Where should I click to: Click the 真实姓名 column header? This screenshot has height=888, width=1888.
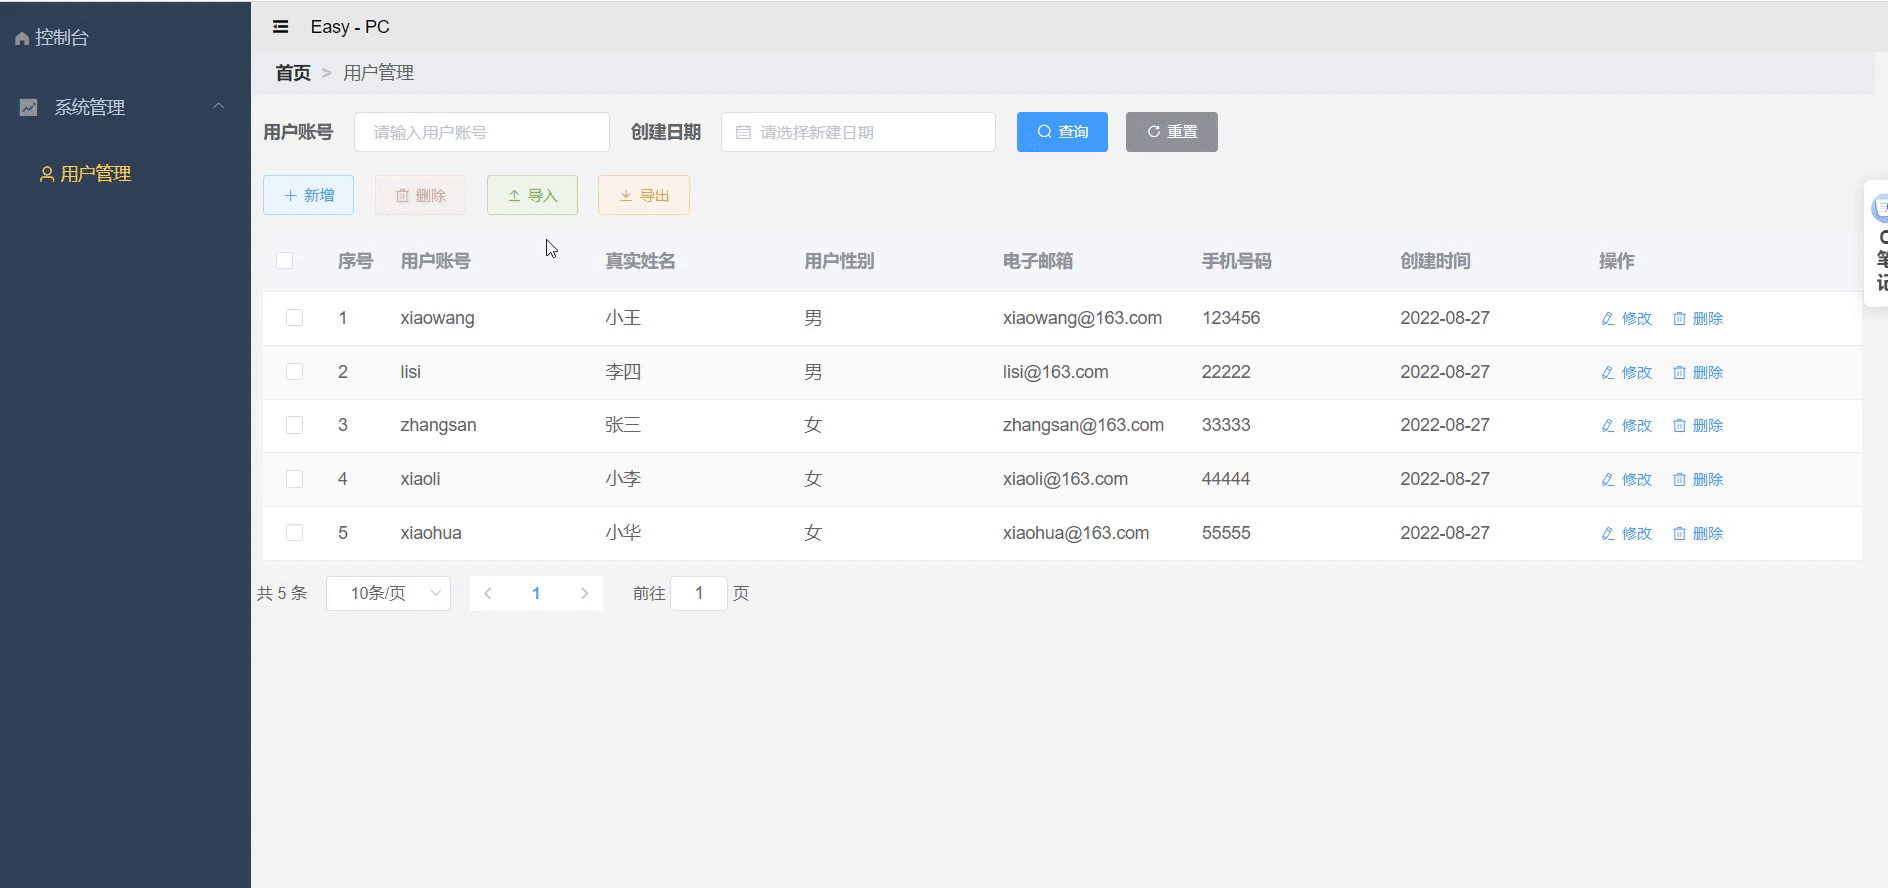640,261
